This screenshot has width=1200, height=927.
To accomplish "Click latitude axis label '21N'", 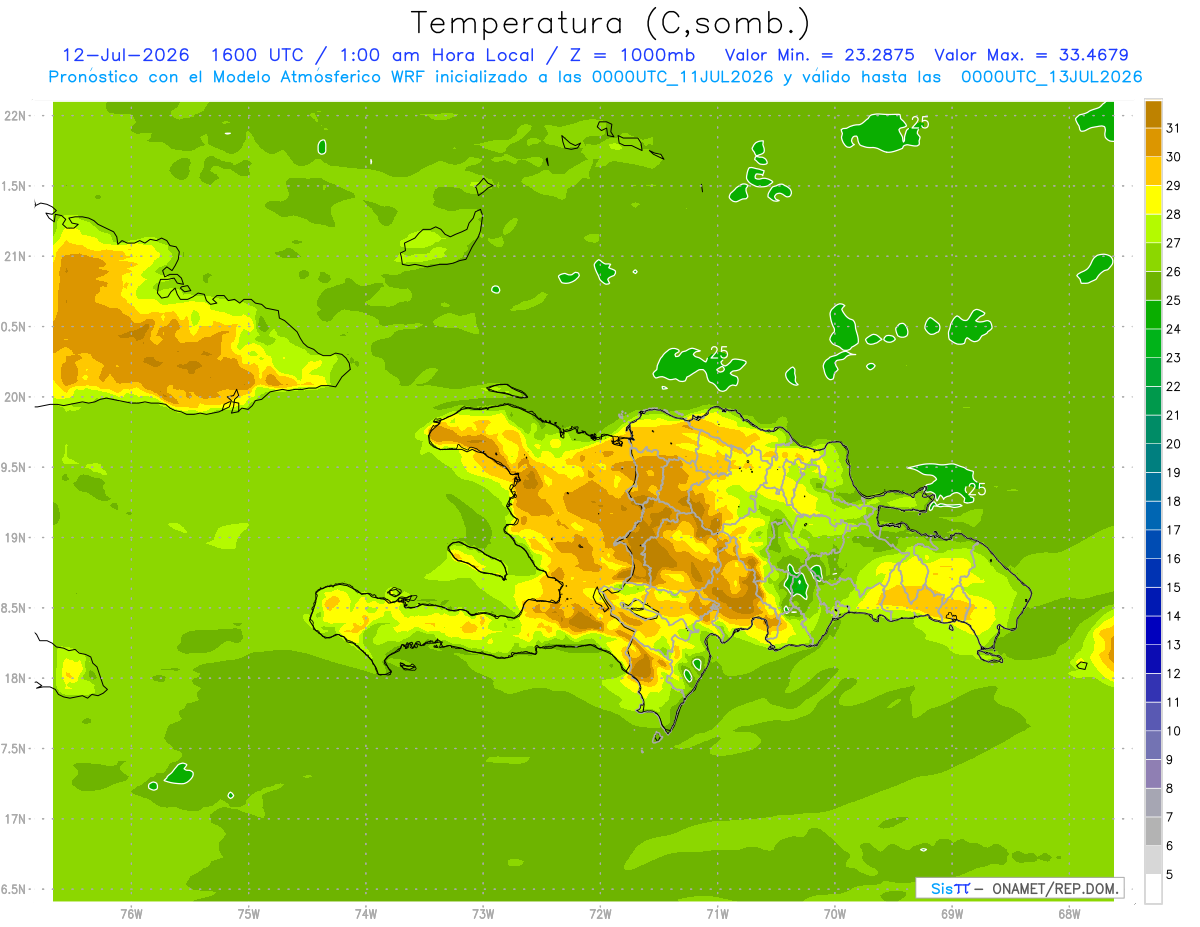I will coord(16,256).
